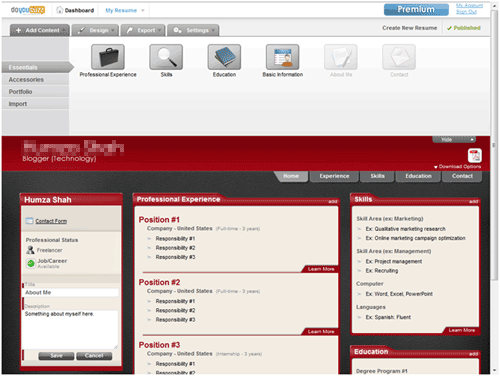The width and height of the screenshot is (500, 376).
Task: Open the Design dropdown
Action: (95, 30)
